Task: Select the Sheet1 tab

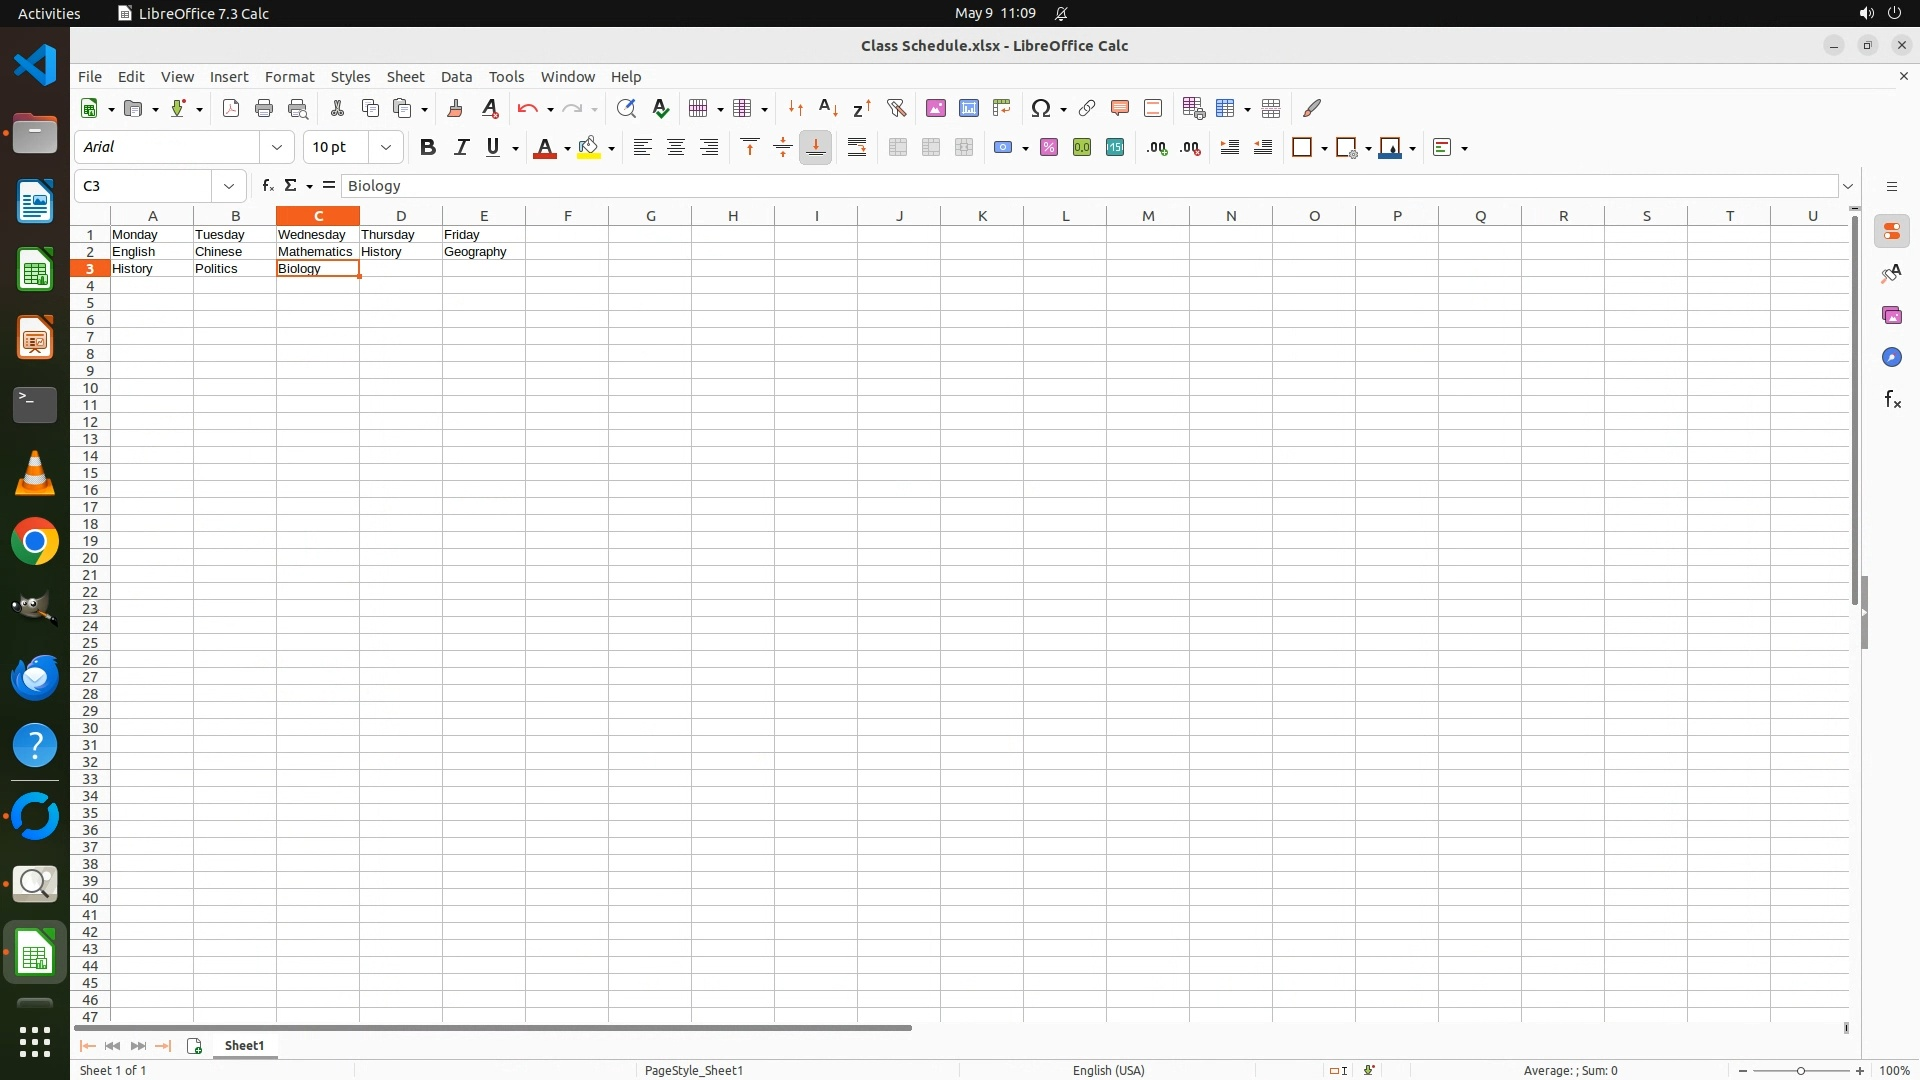Action: 244,1046
